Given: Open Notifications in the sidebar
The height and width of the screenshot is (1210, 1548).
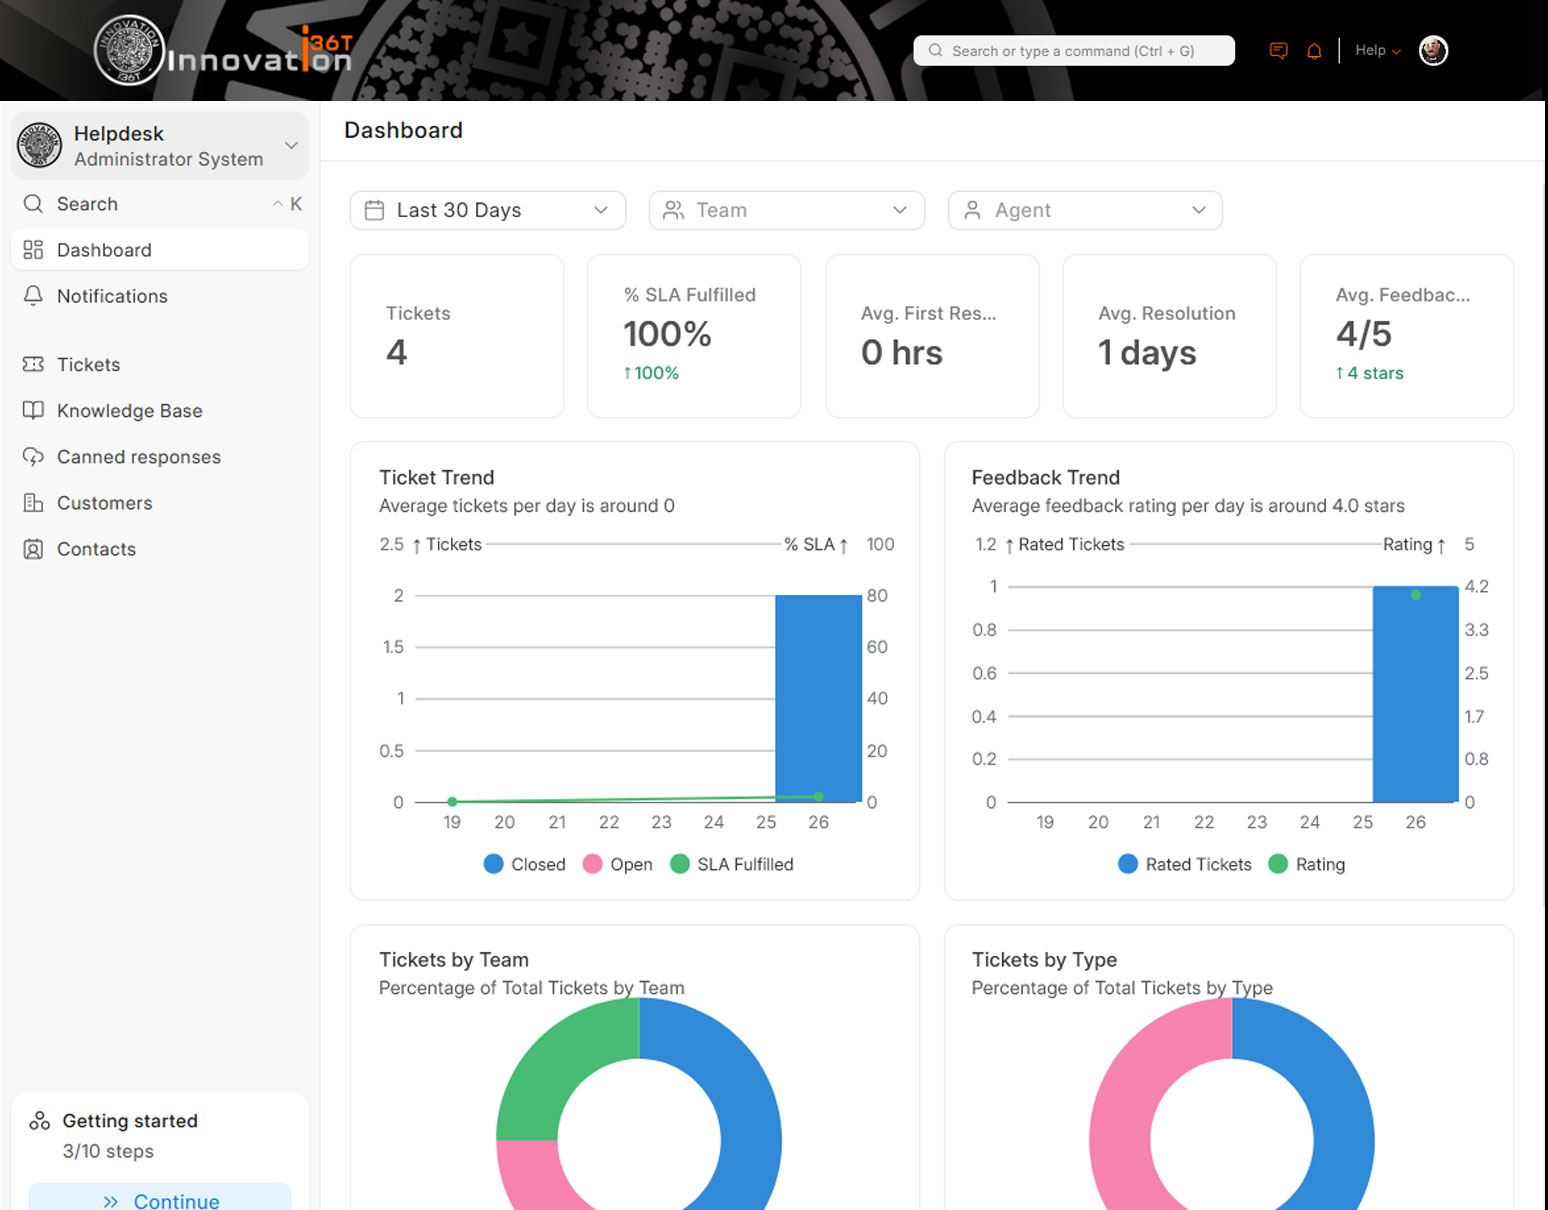Looking at the screenshot, I should pos(112,296).
